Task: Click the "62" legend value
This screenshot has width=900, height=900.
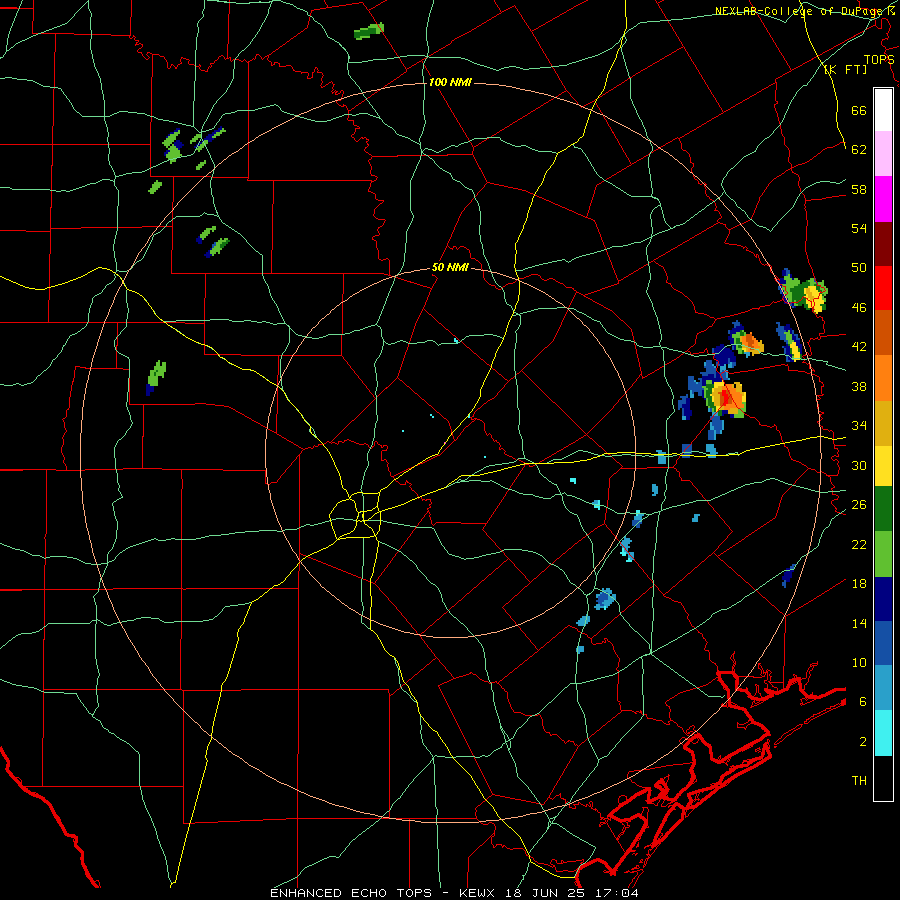Action: point(859,150)
